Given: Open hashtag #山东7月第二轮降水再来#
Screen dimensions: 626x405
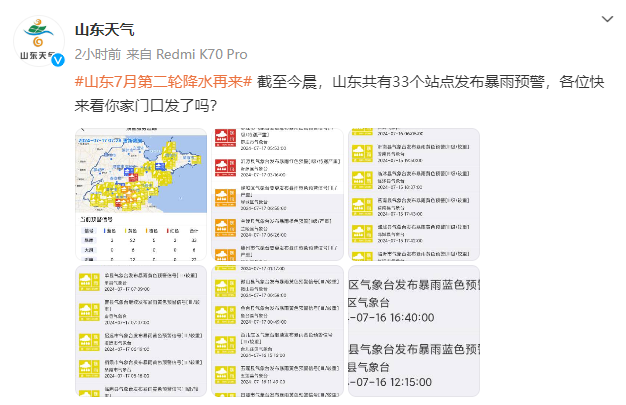Looking at the screenshot, I should [x=163, y=82].
